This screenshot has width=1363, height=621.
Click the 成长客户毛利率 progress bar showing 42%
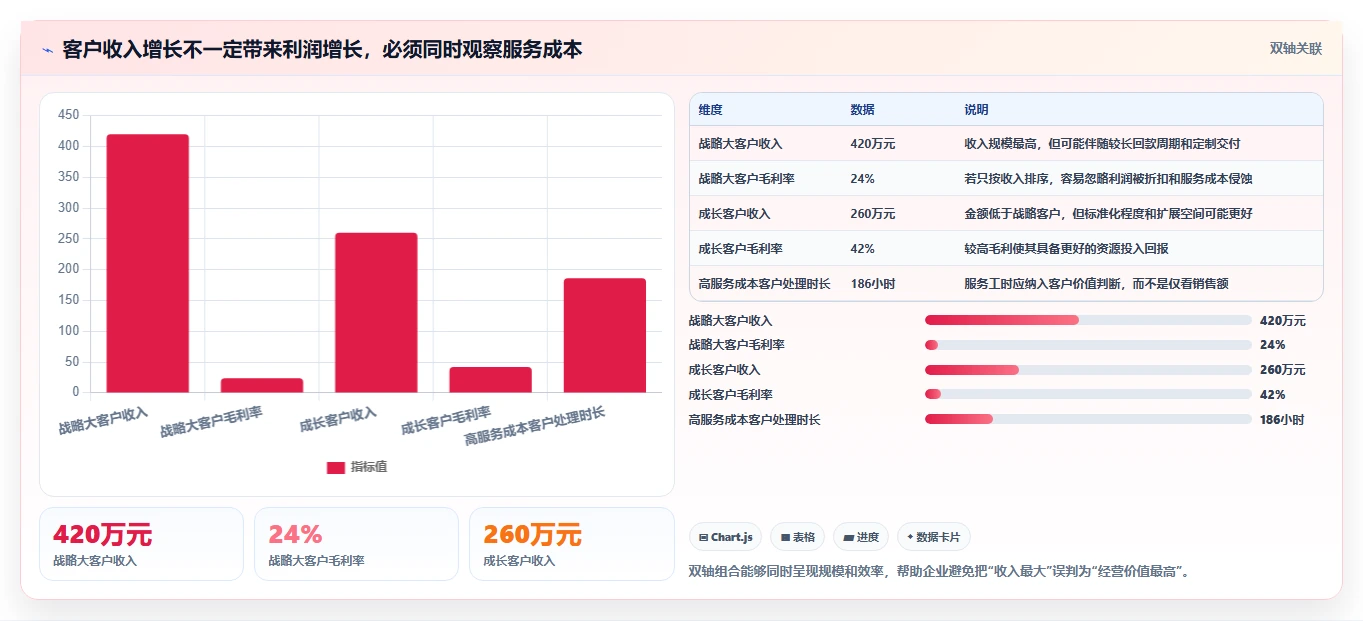click(x=1088, y=395)
